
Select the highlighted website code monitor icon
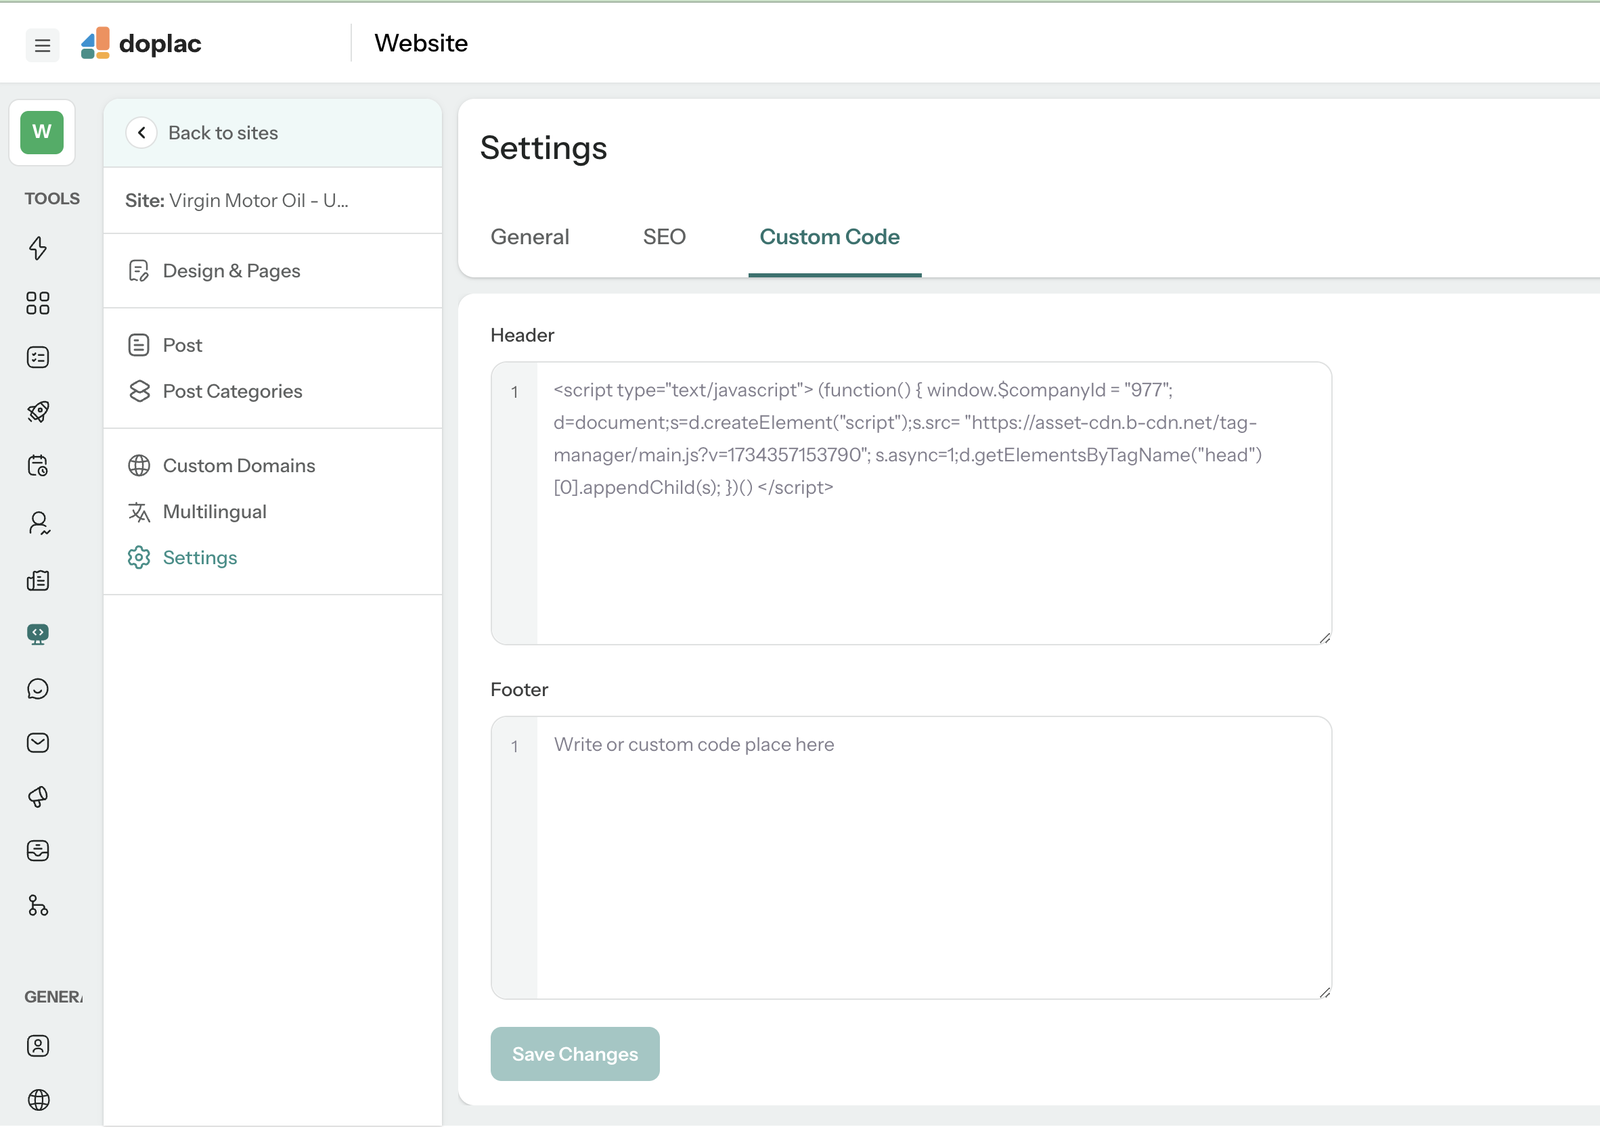click(38, 634)
